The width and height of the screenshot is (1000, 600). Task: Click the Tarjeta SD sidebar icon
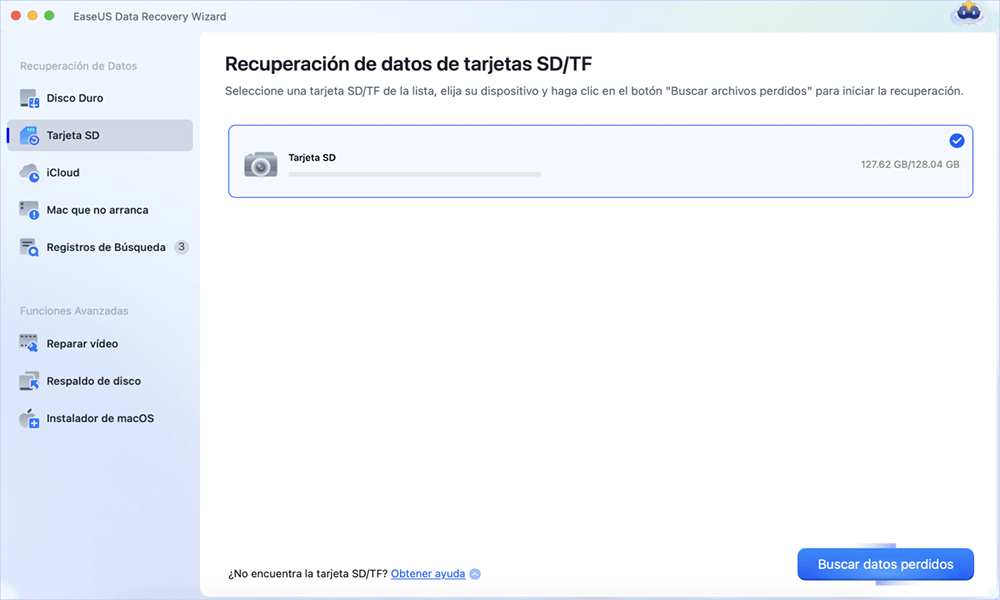[x=29, y=136]
